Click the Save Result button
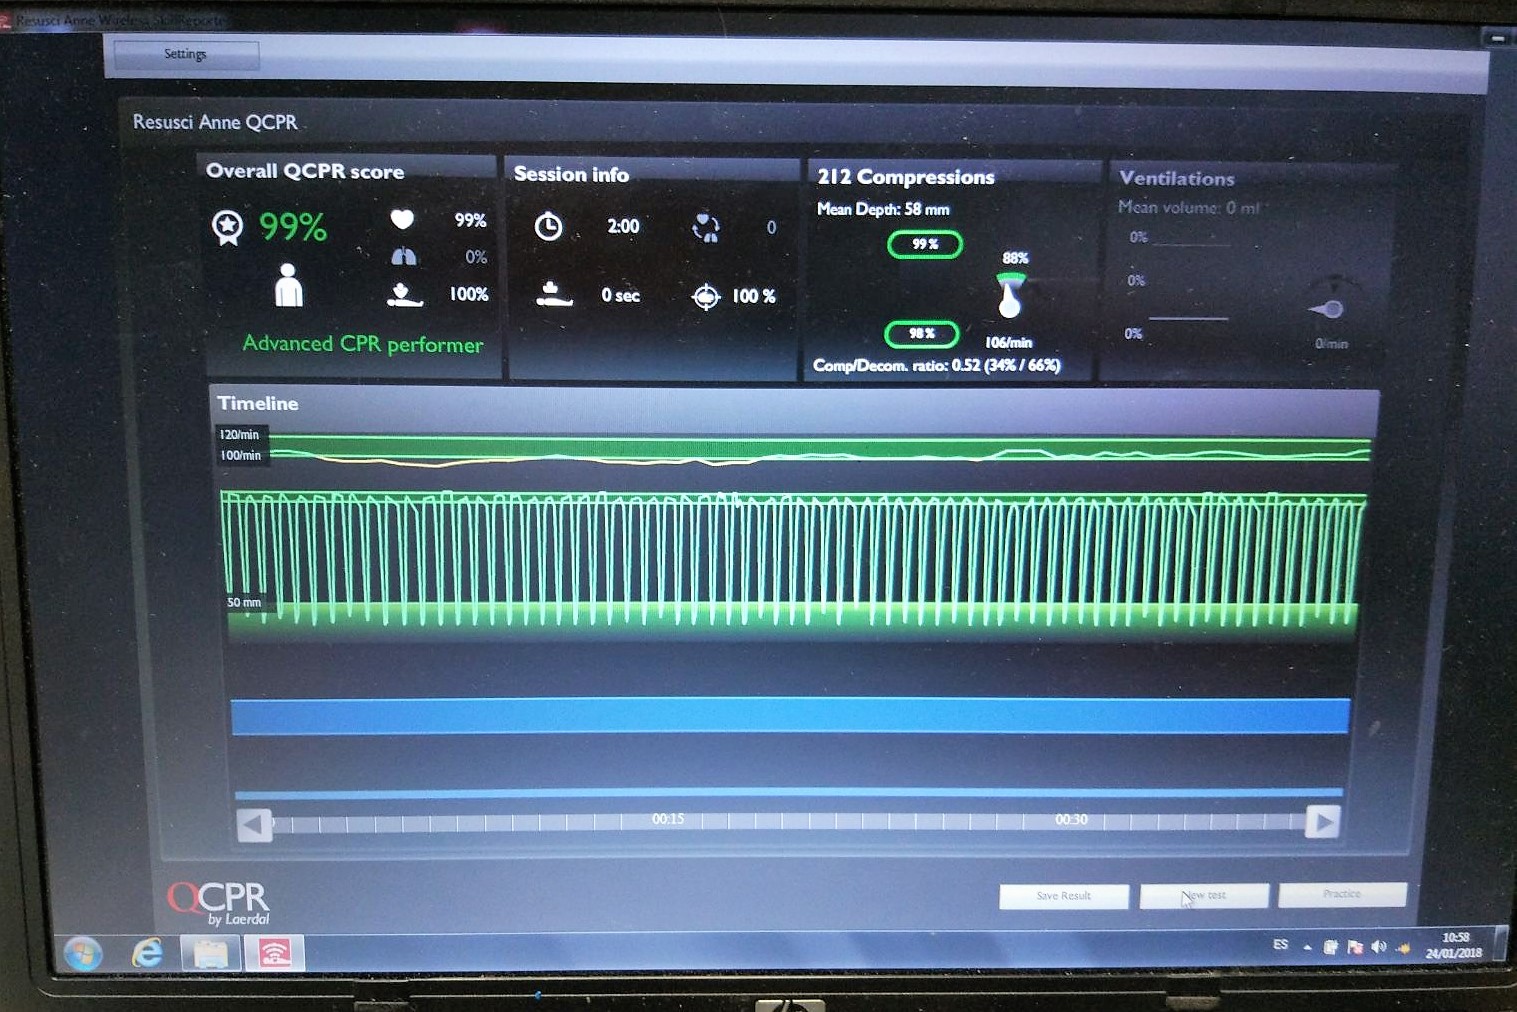1517x1012 pixels. (1064, 896)
